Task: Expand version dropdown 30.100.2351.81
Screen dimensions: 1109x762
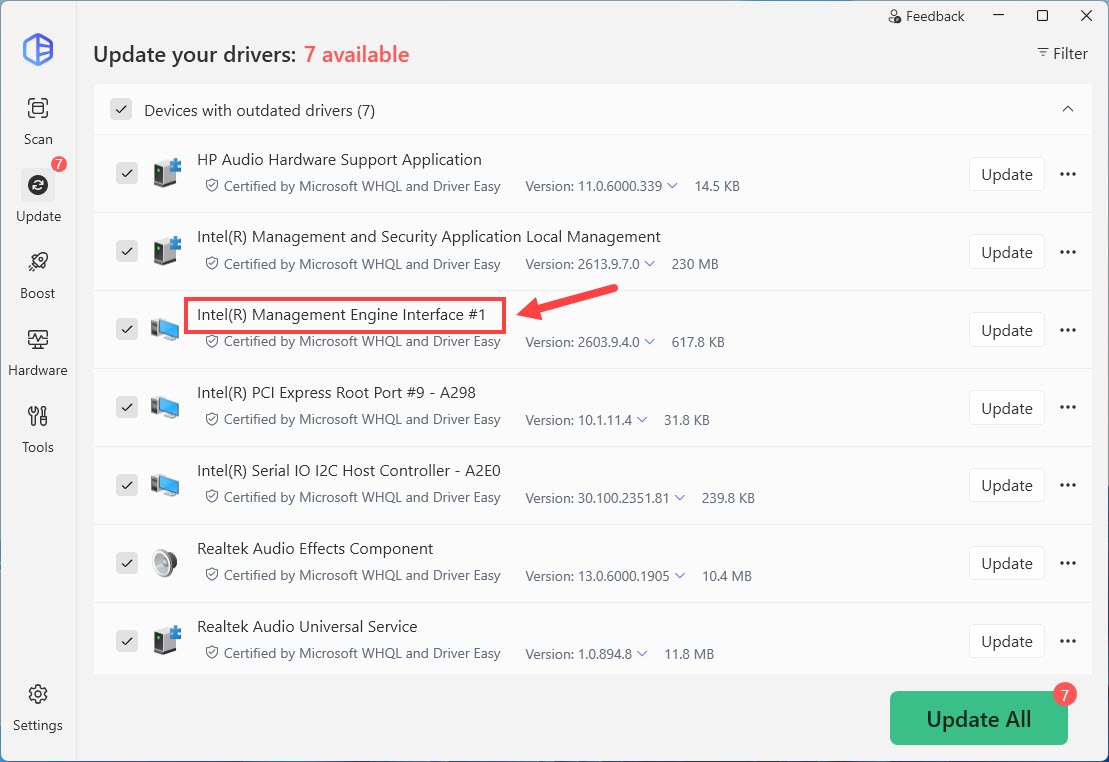Action: coord(679,497)
